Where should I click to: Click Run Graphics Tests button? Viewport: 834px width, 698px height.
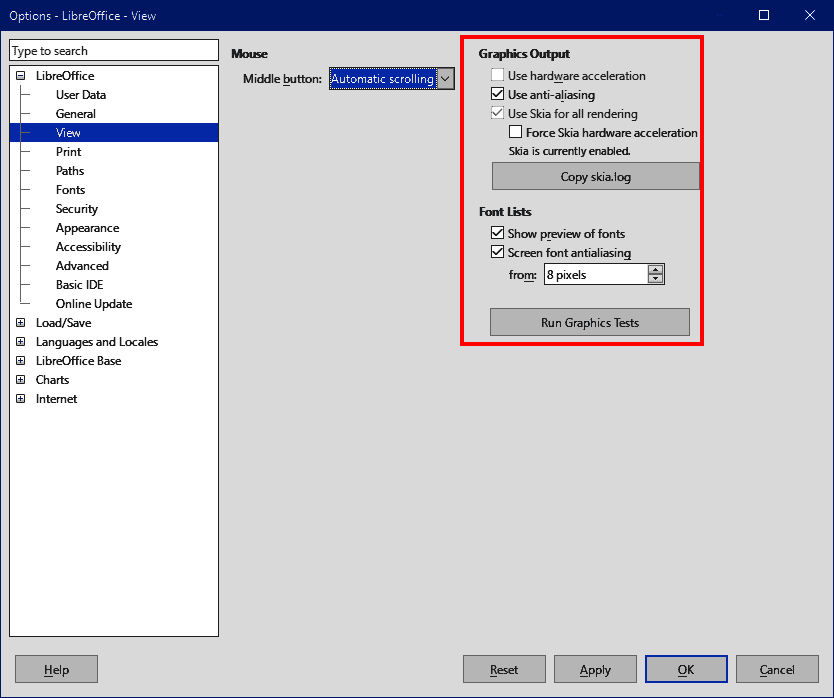pos(590,322)
